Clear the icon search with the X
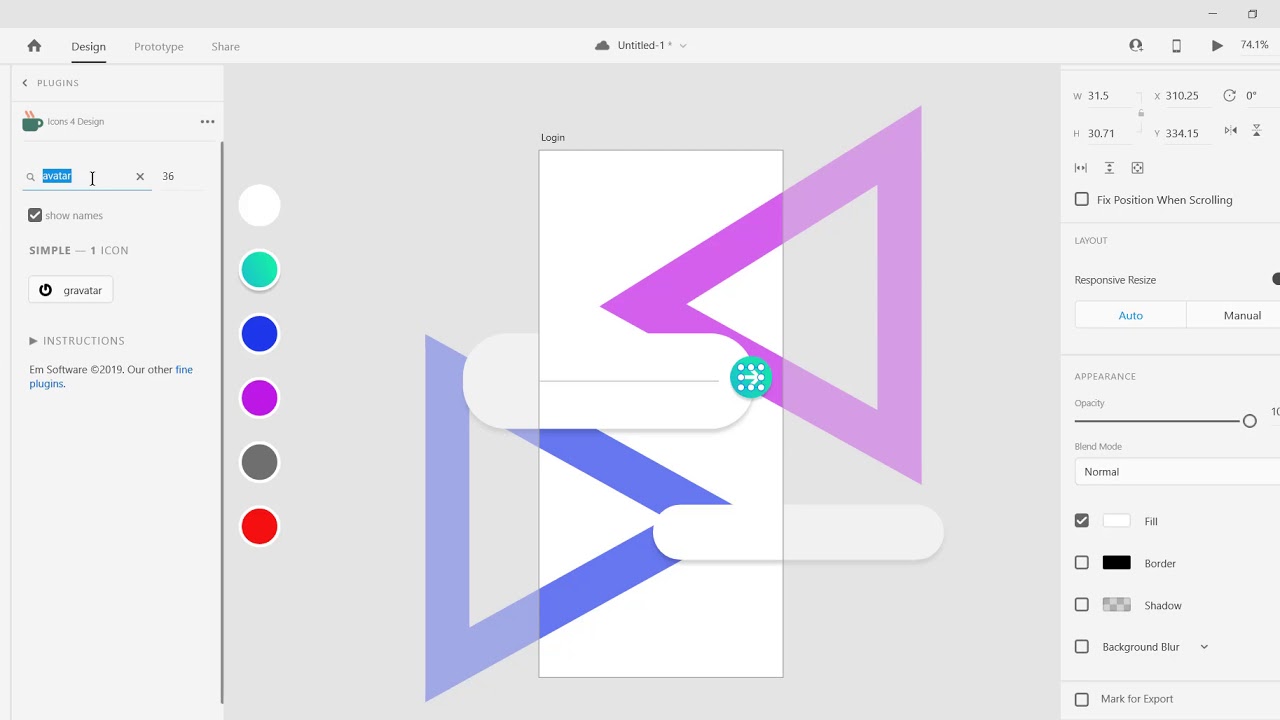The image size is (1280, 720). tap(140, 176)
